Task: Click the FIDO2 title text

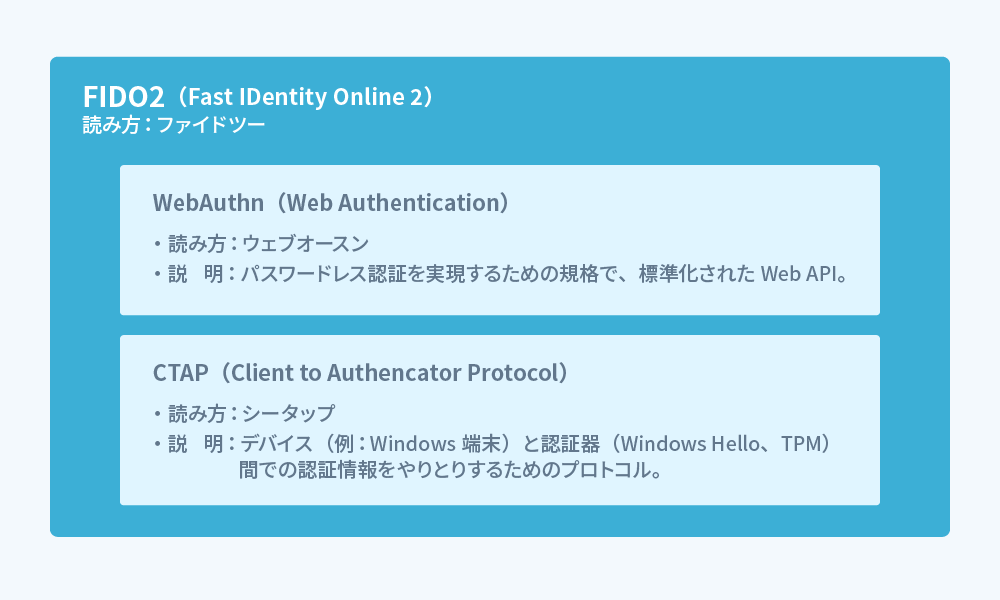Action: click(123, 97)
